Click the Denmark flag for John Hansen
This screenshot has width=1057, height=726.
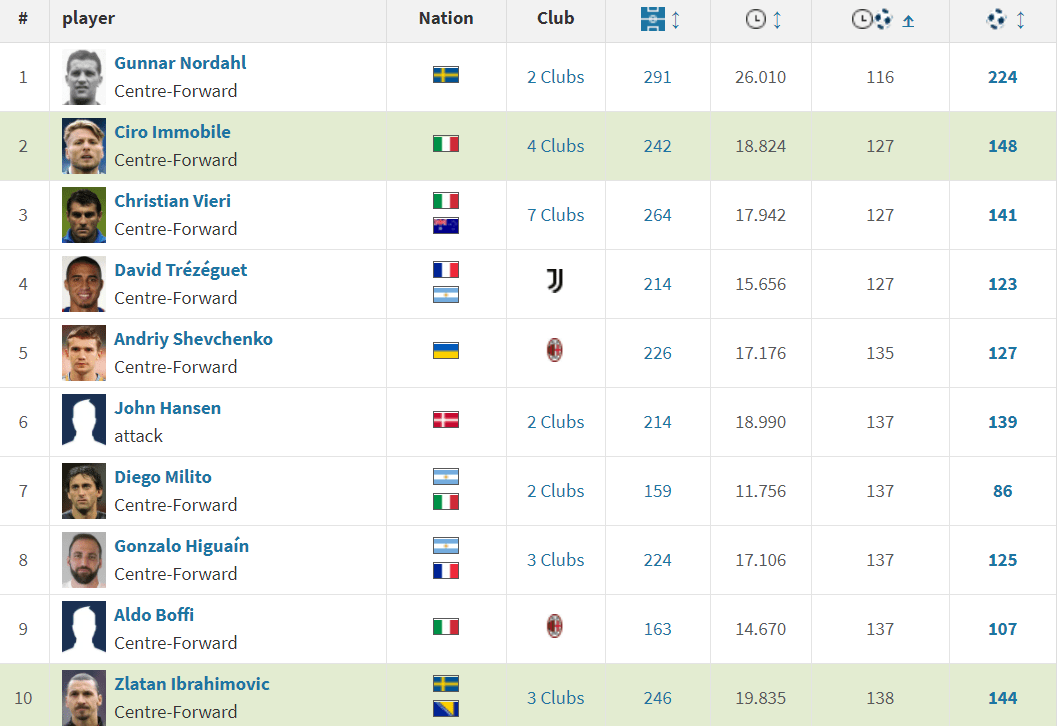click(445, 418)
